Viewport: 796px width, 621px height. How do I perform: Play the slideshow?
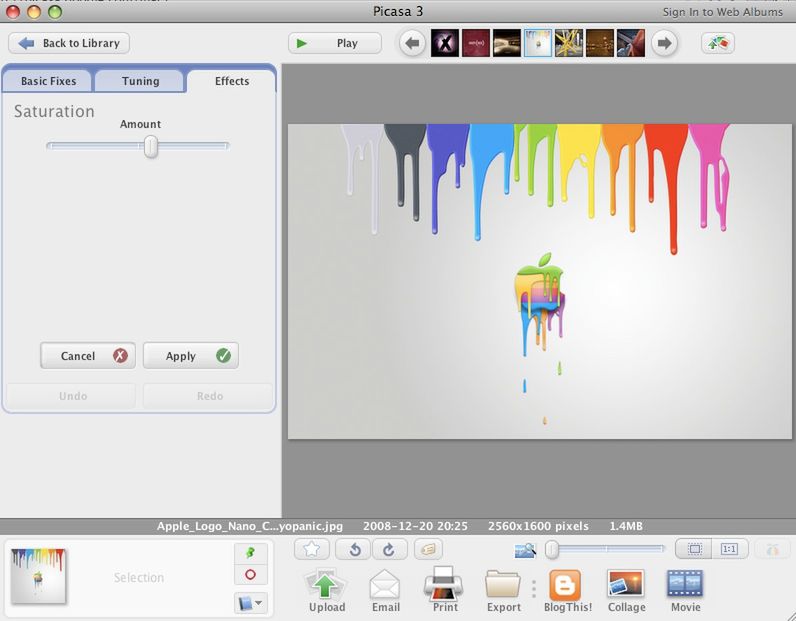click(335, 43)
